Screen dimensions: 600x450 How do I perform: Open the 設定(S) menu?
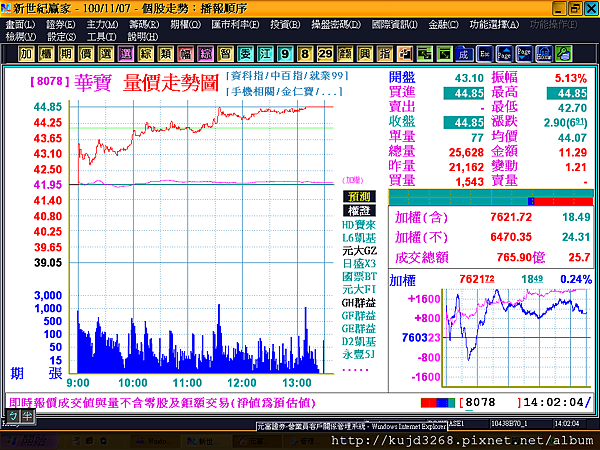pyautogui.click(x=61, y=37)
